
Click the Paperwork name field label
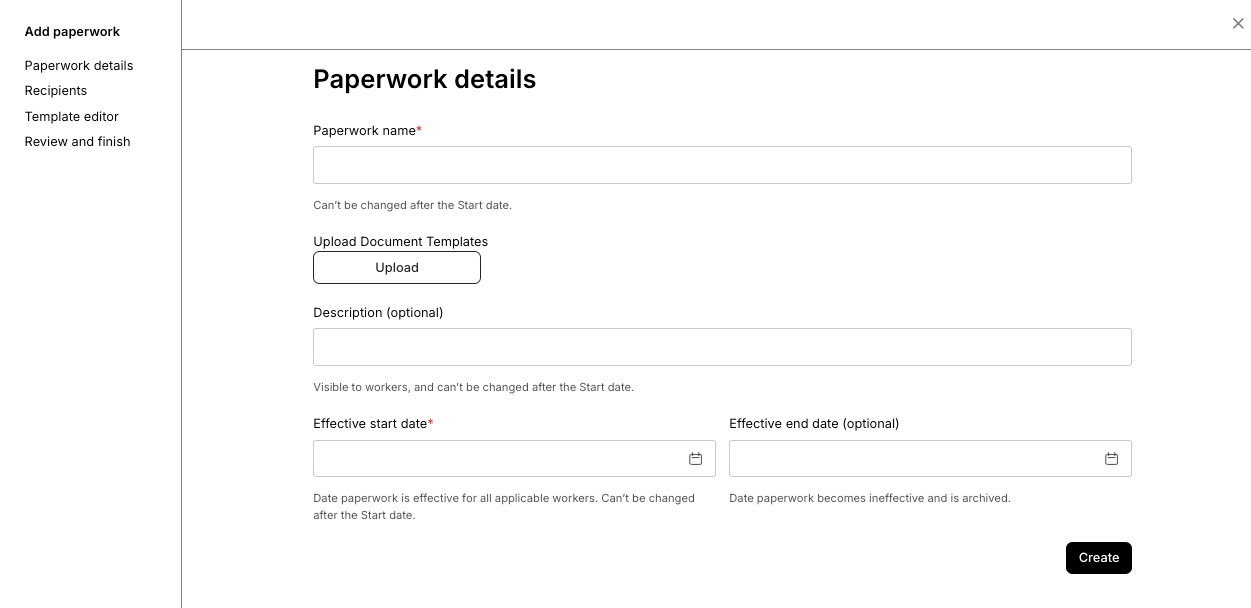(367, 130)
